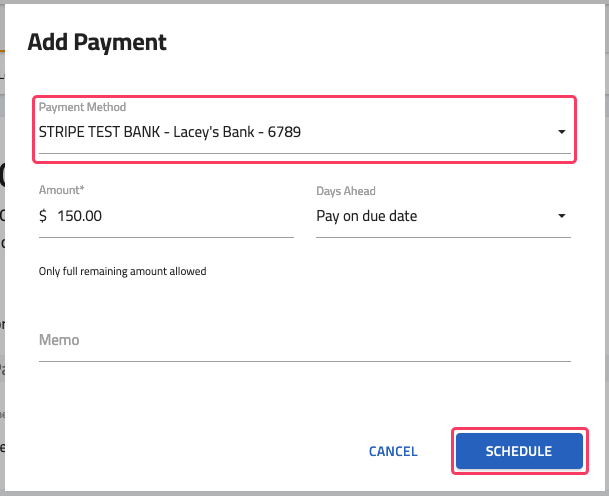Click the SCHEDULE button
The image size is (609, 496).
click(519, 451)
